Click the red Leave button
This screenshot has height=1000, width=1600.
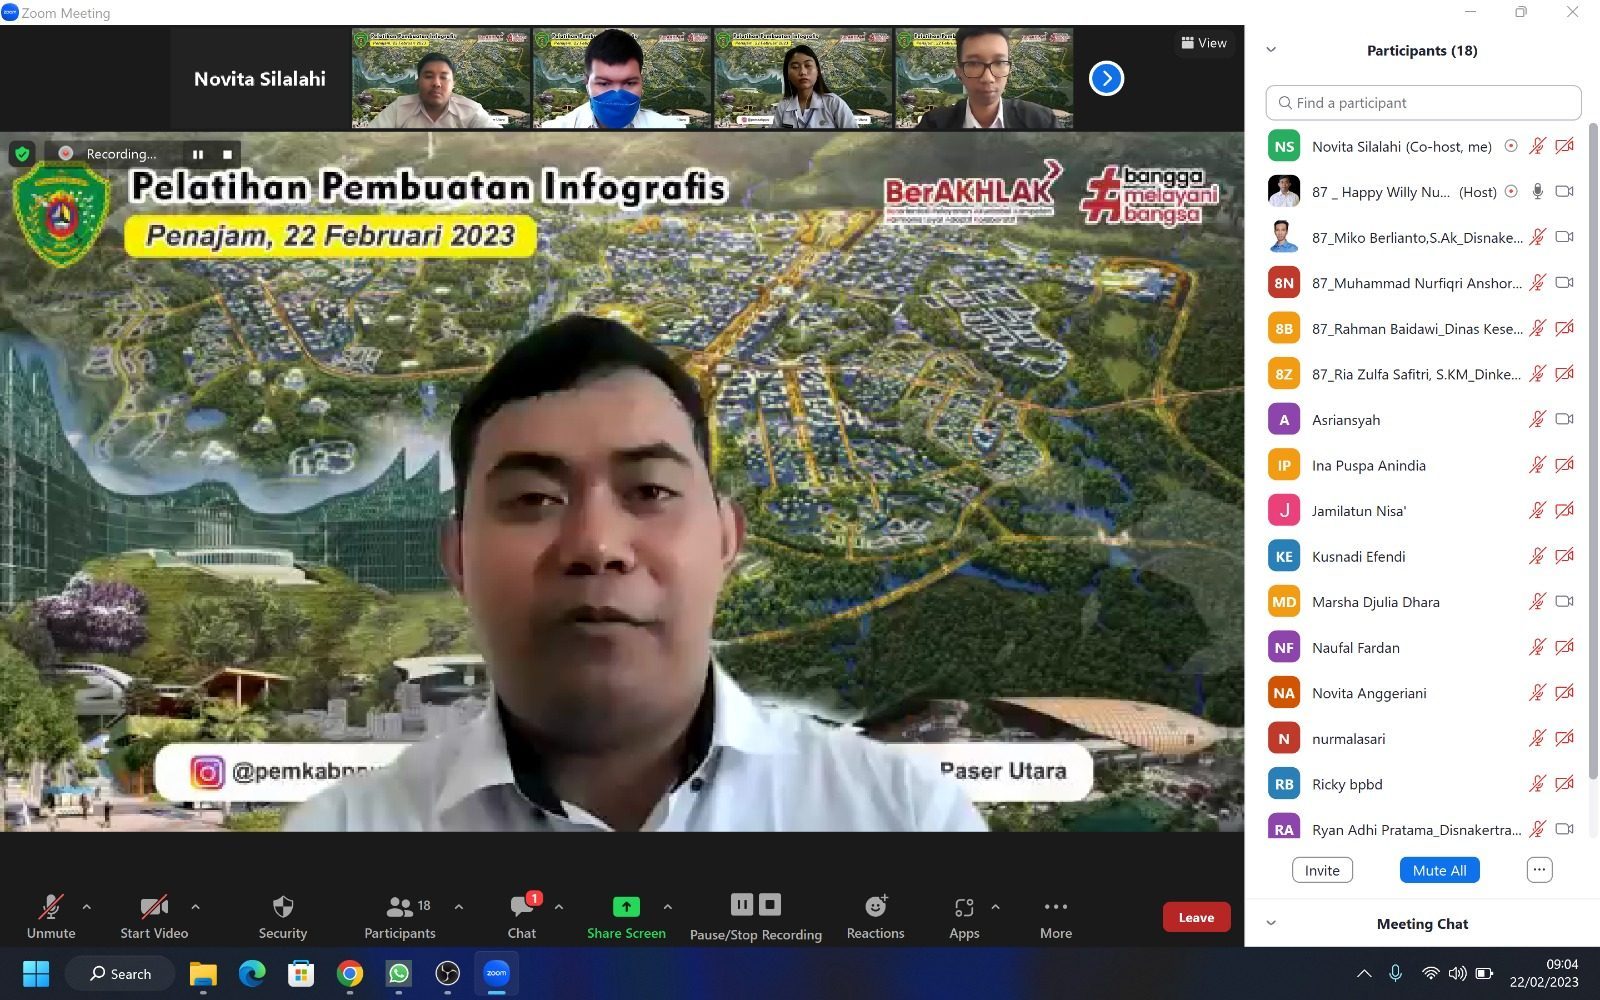1196,917
